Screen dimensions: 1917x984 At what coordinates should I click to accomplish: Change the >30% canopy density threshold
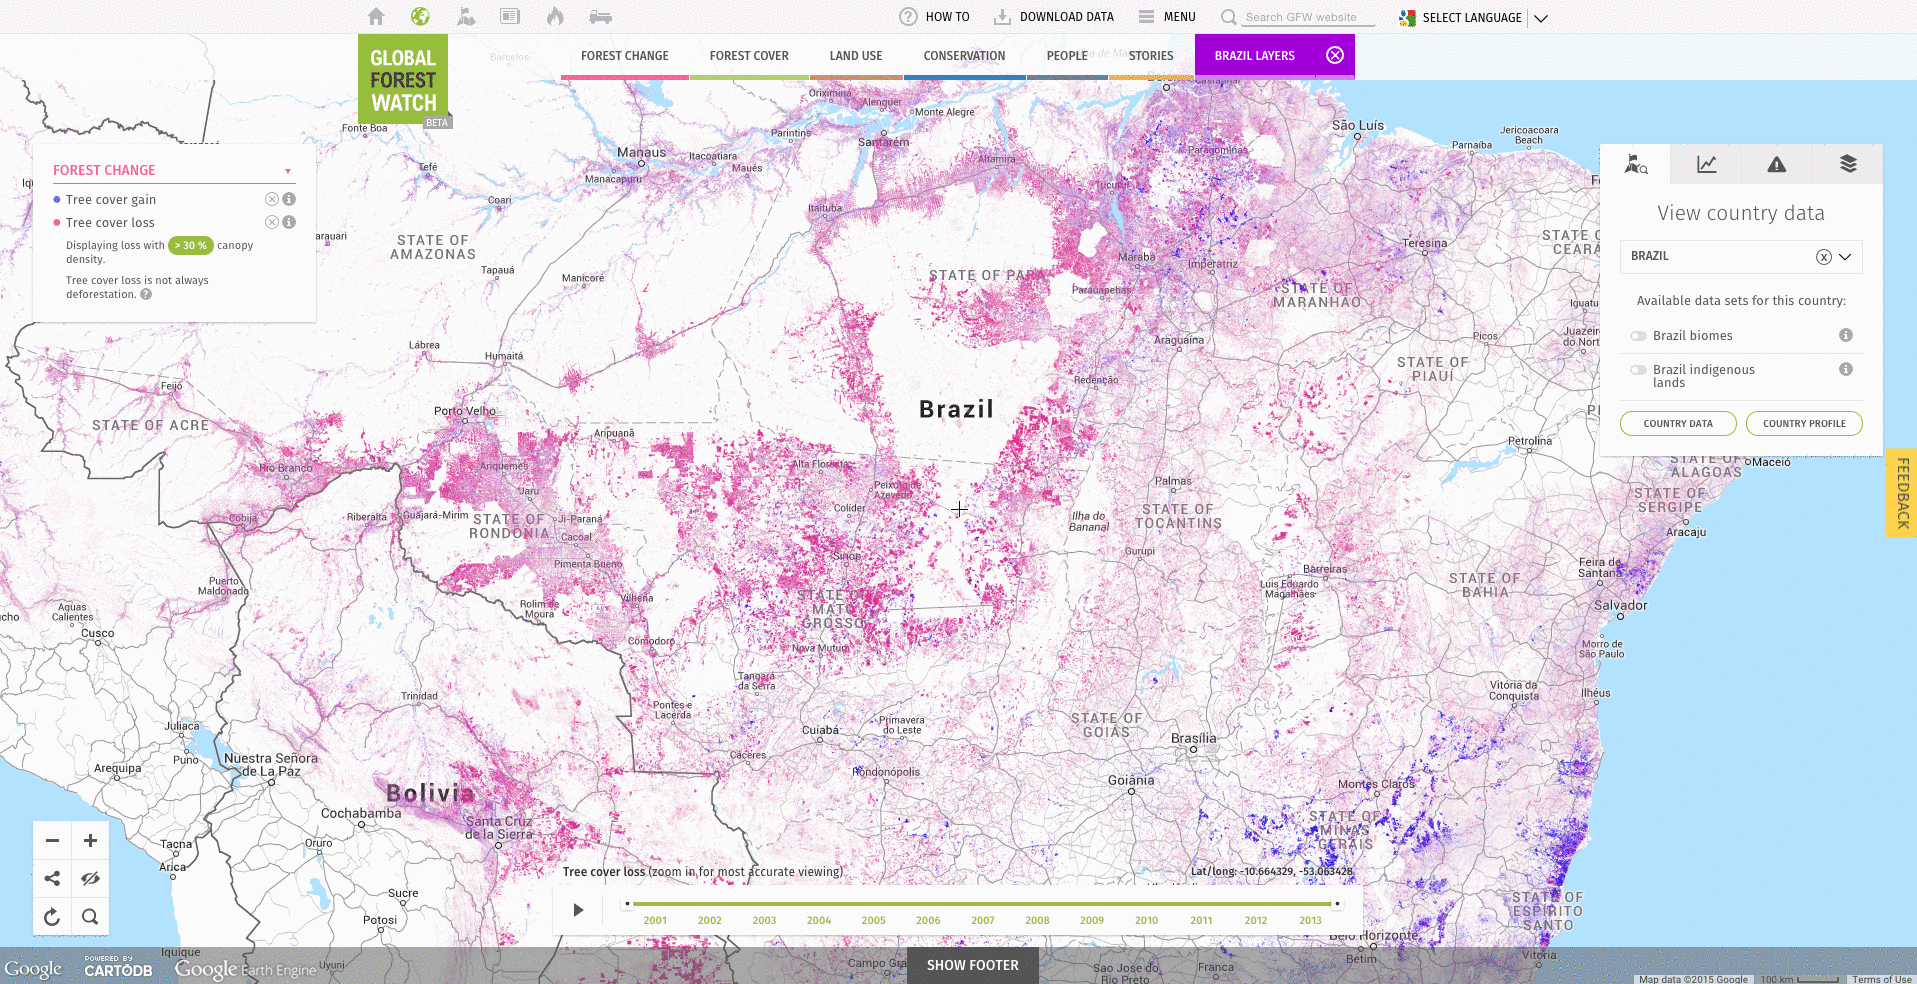(191, 245)
